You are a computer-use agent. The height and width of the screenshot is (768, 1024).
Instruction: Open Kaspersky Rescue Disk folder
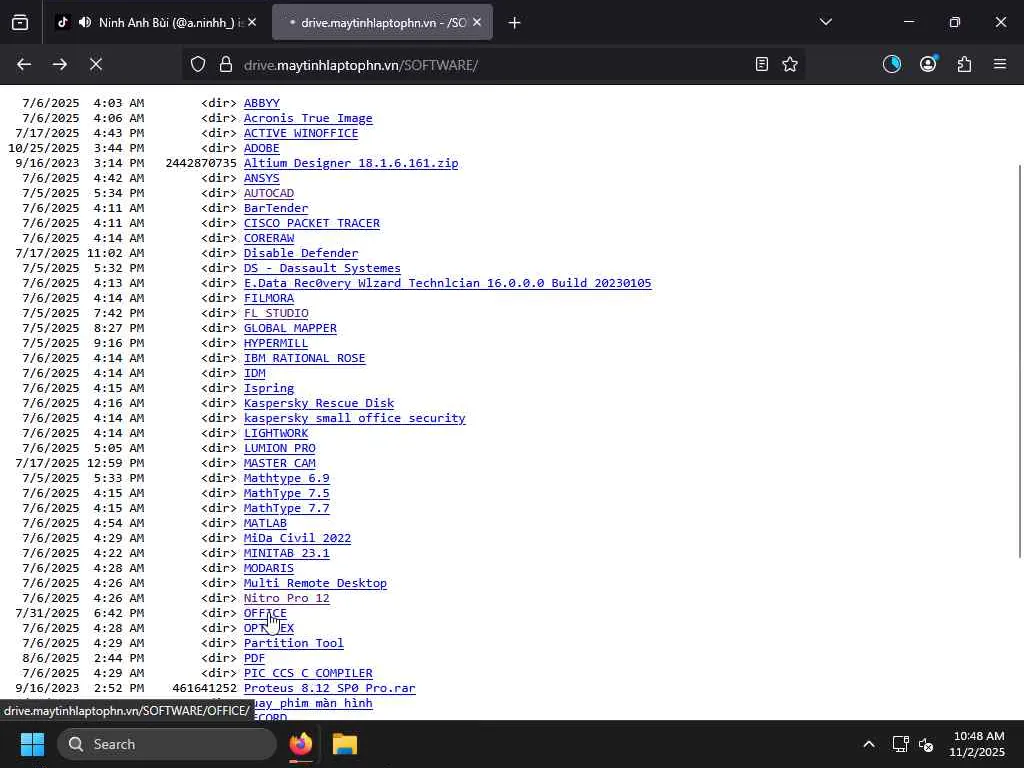coord(319,404)
